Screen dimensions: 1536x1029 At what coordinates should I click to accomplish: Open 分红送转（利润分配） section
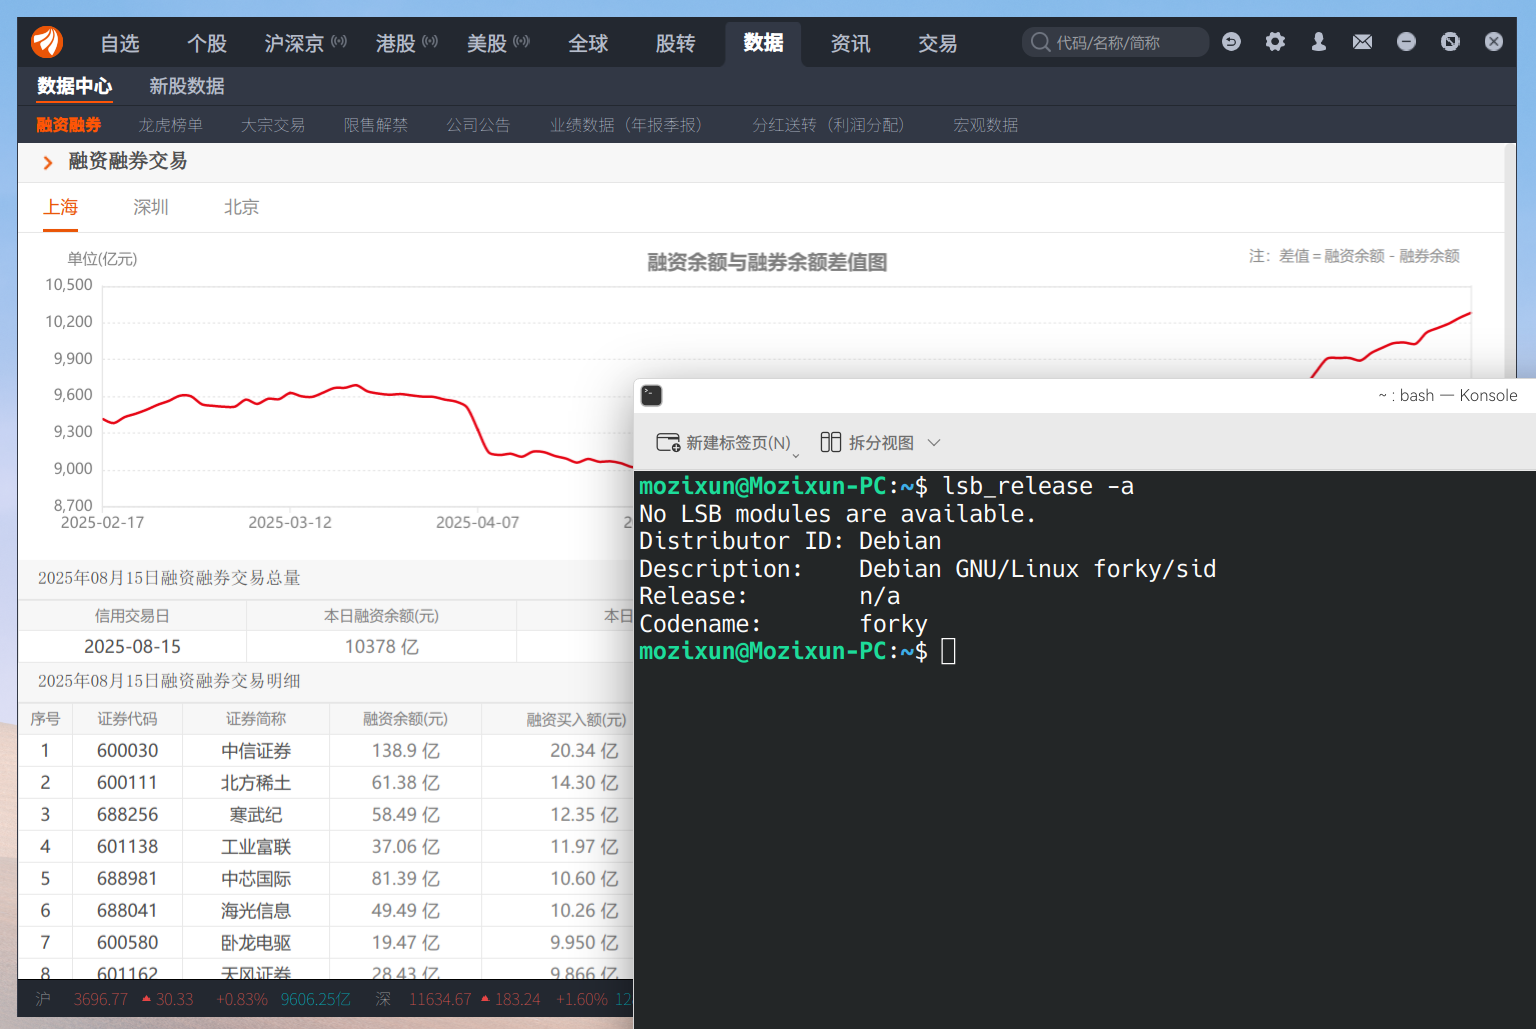(831, 125)
